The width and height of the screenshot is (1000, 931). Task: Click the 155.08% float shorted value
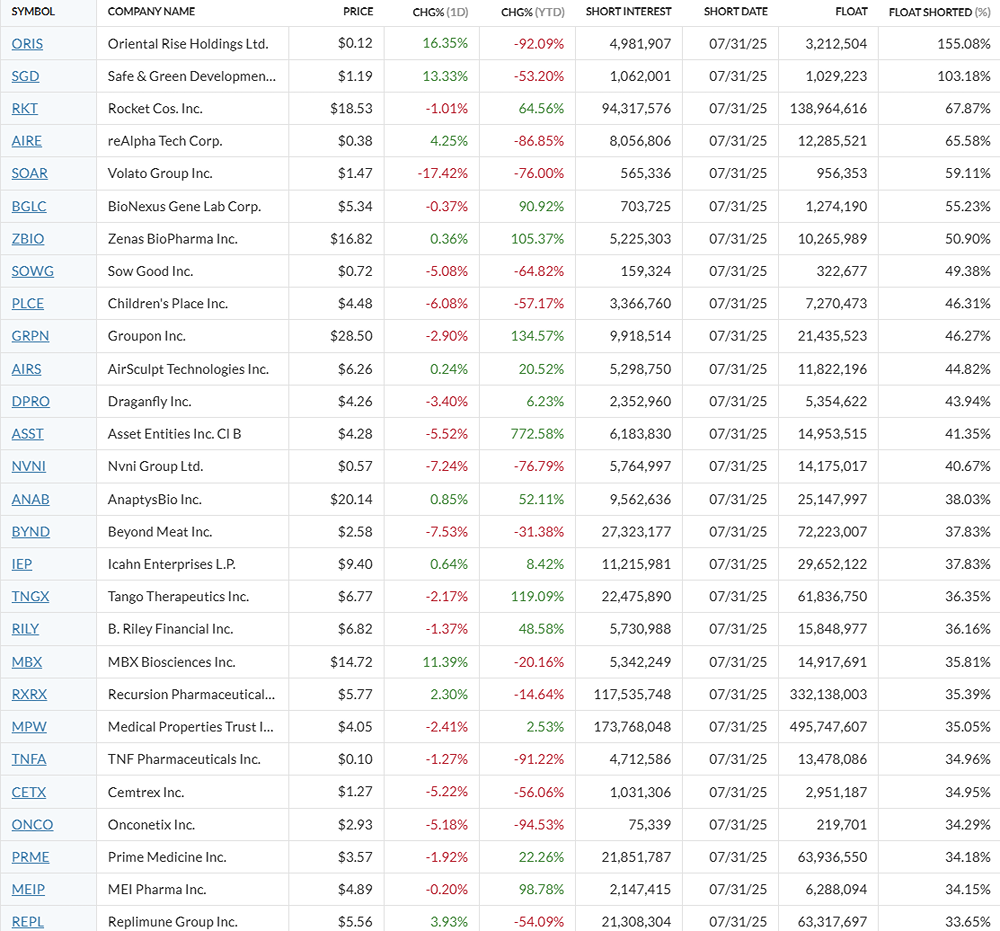coord(964,44)
